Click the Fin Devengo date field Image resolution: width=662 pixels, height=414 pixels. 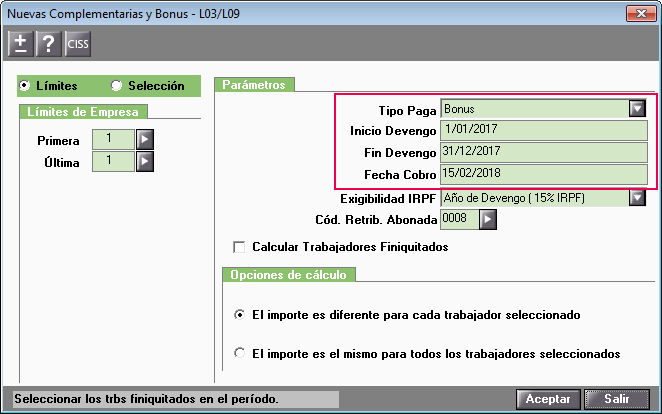tap(544, 152)
